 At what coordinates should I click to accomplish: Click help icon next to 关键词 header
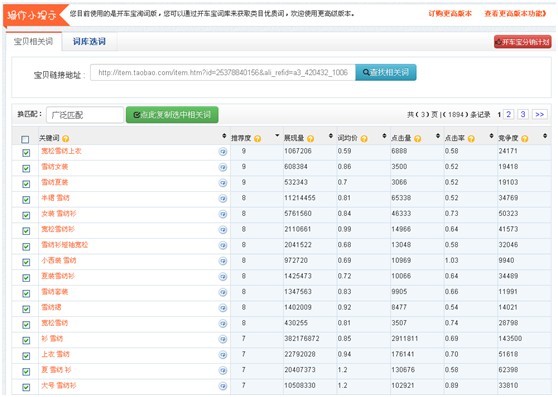[65, 138]
